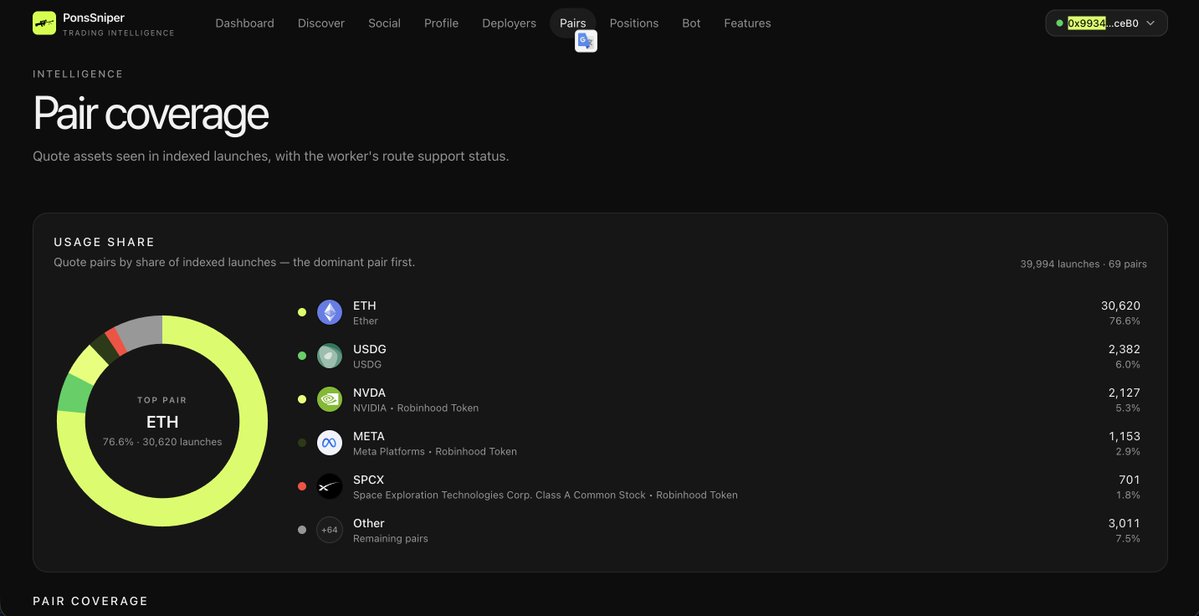Click the Meta Platforms Robinhood Token subtitle
Viewport: 1199px width, 616px height.
coord(435,452)
